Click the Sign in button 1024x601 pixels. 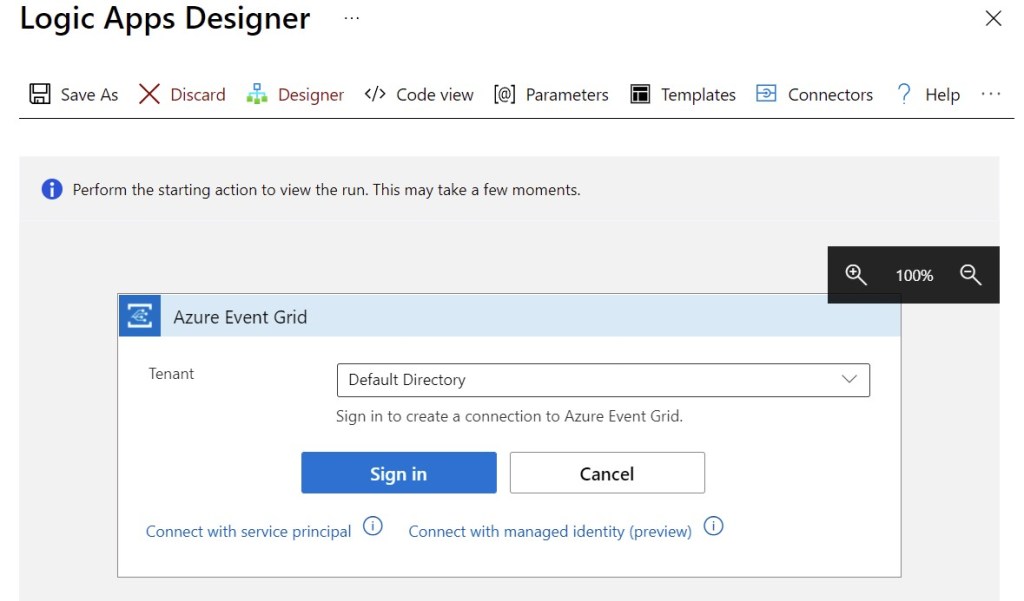click(398, 473)
